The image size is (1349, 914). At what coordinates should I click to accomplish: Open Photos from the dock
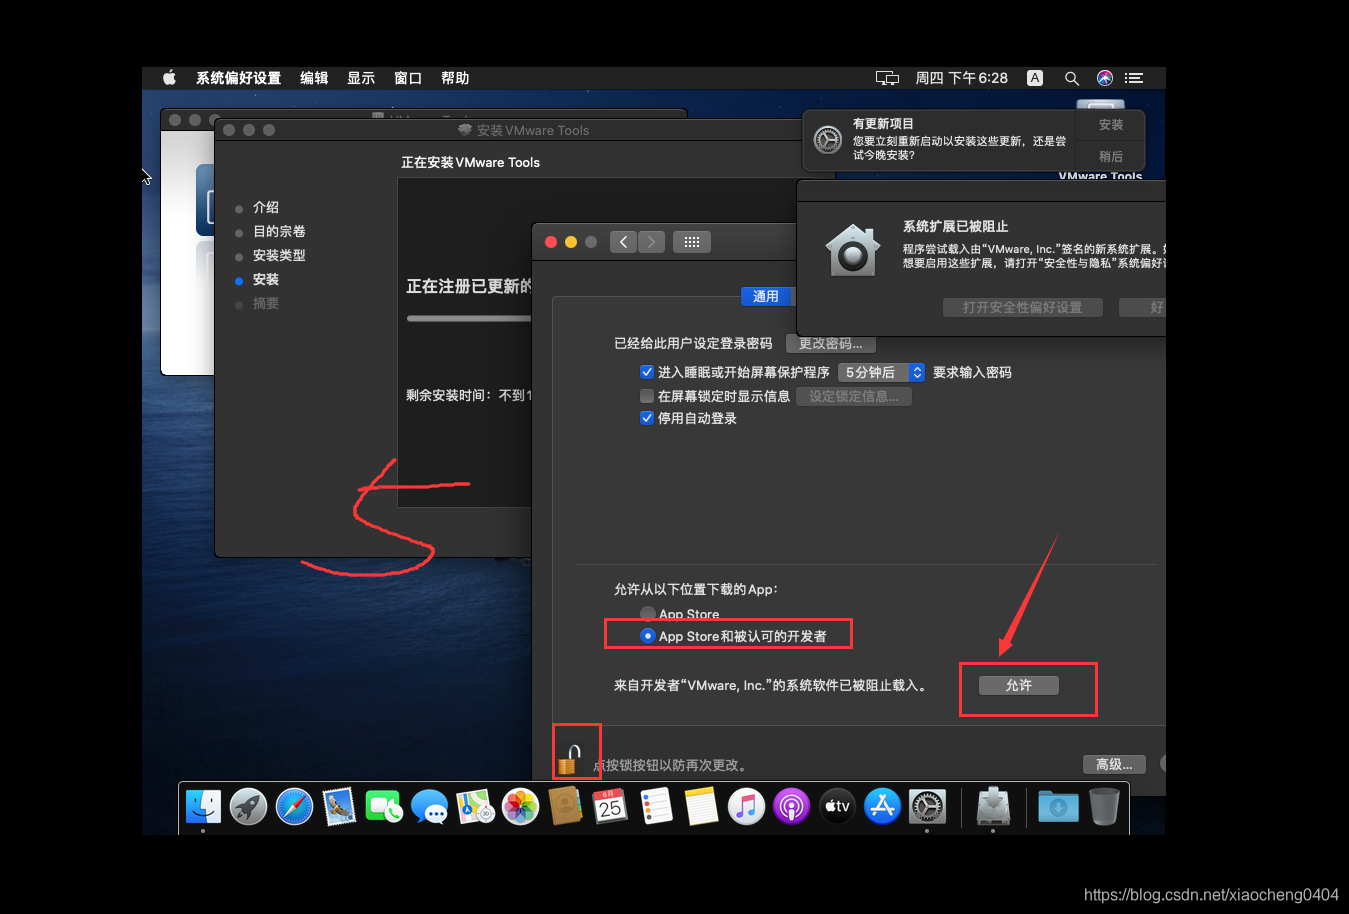click(520, 807)
